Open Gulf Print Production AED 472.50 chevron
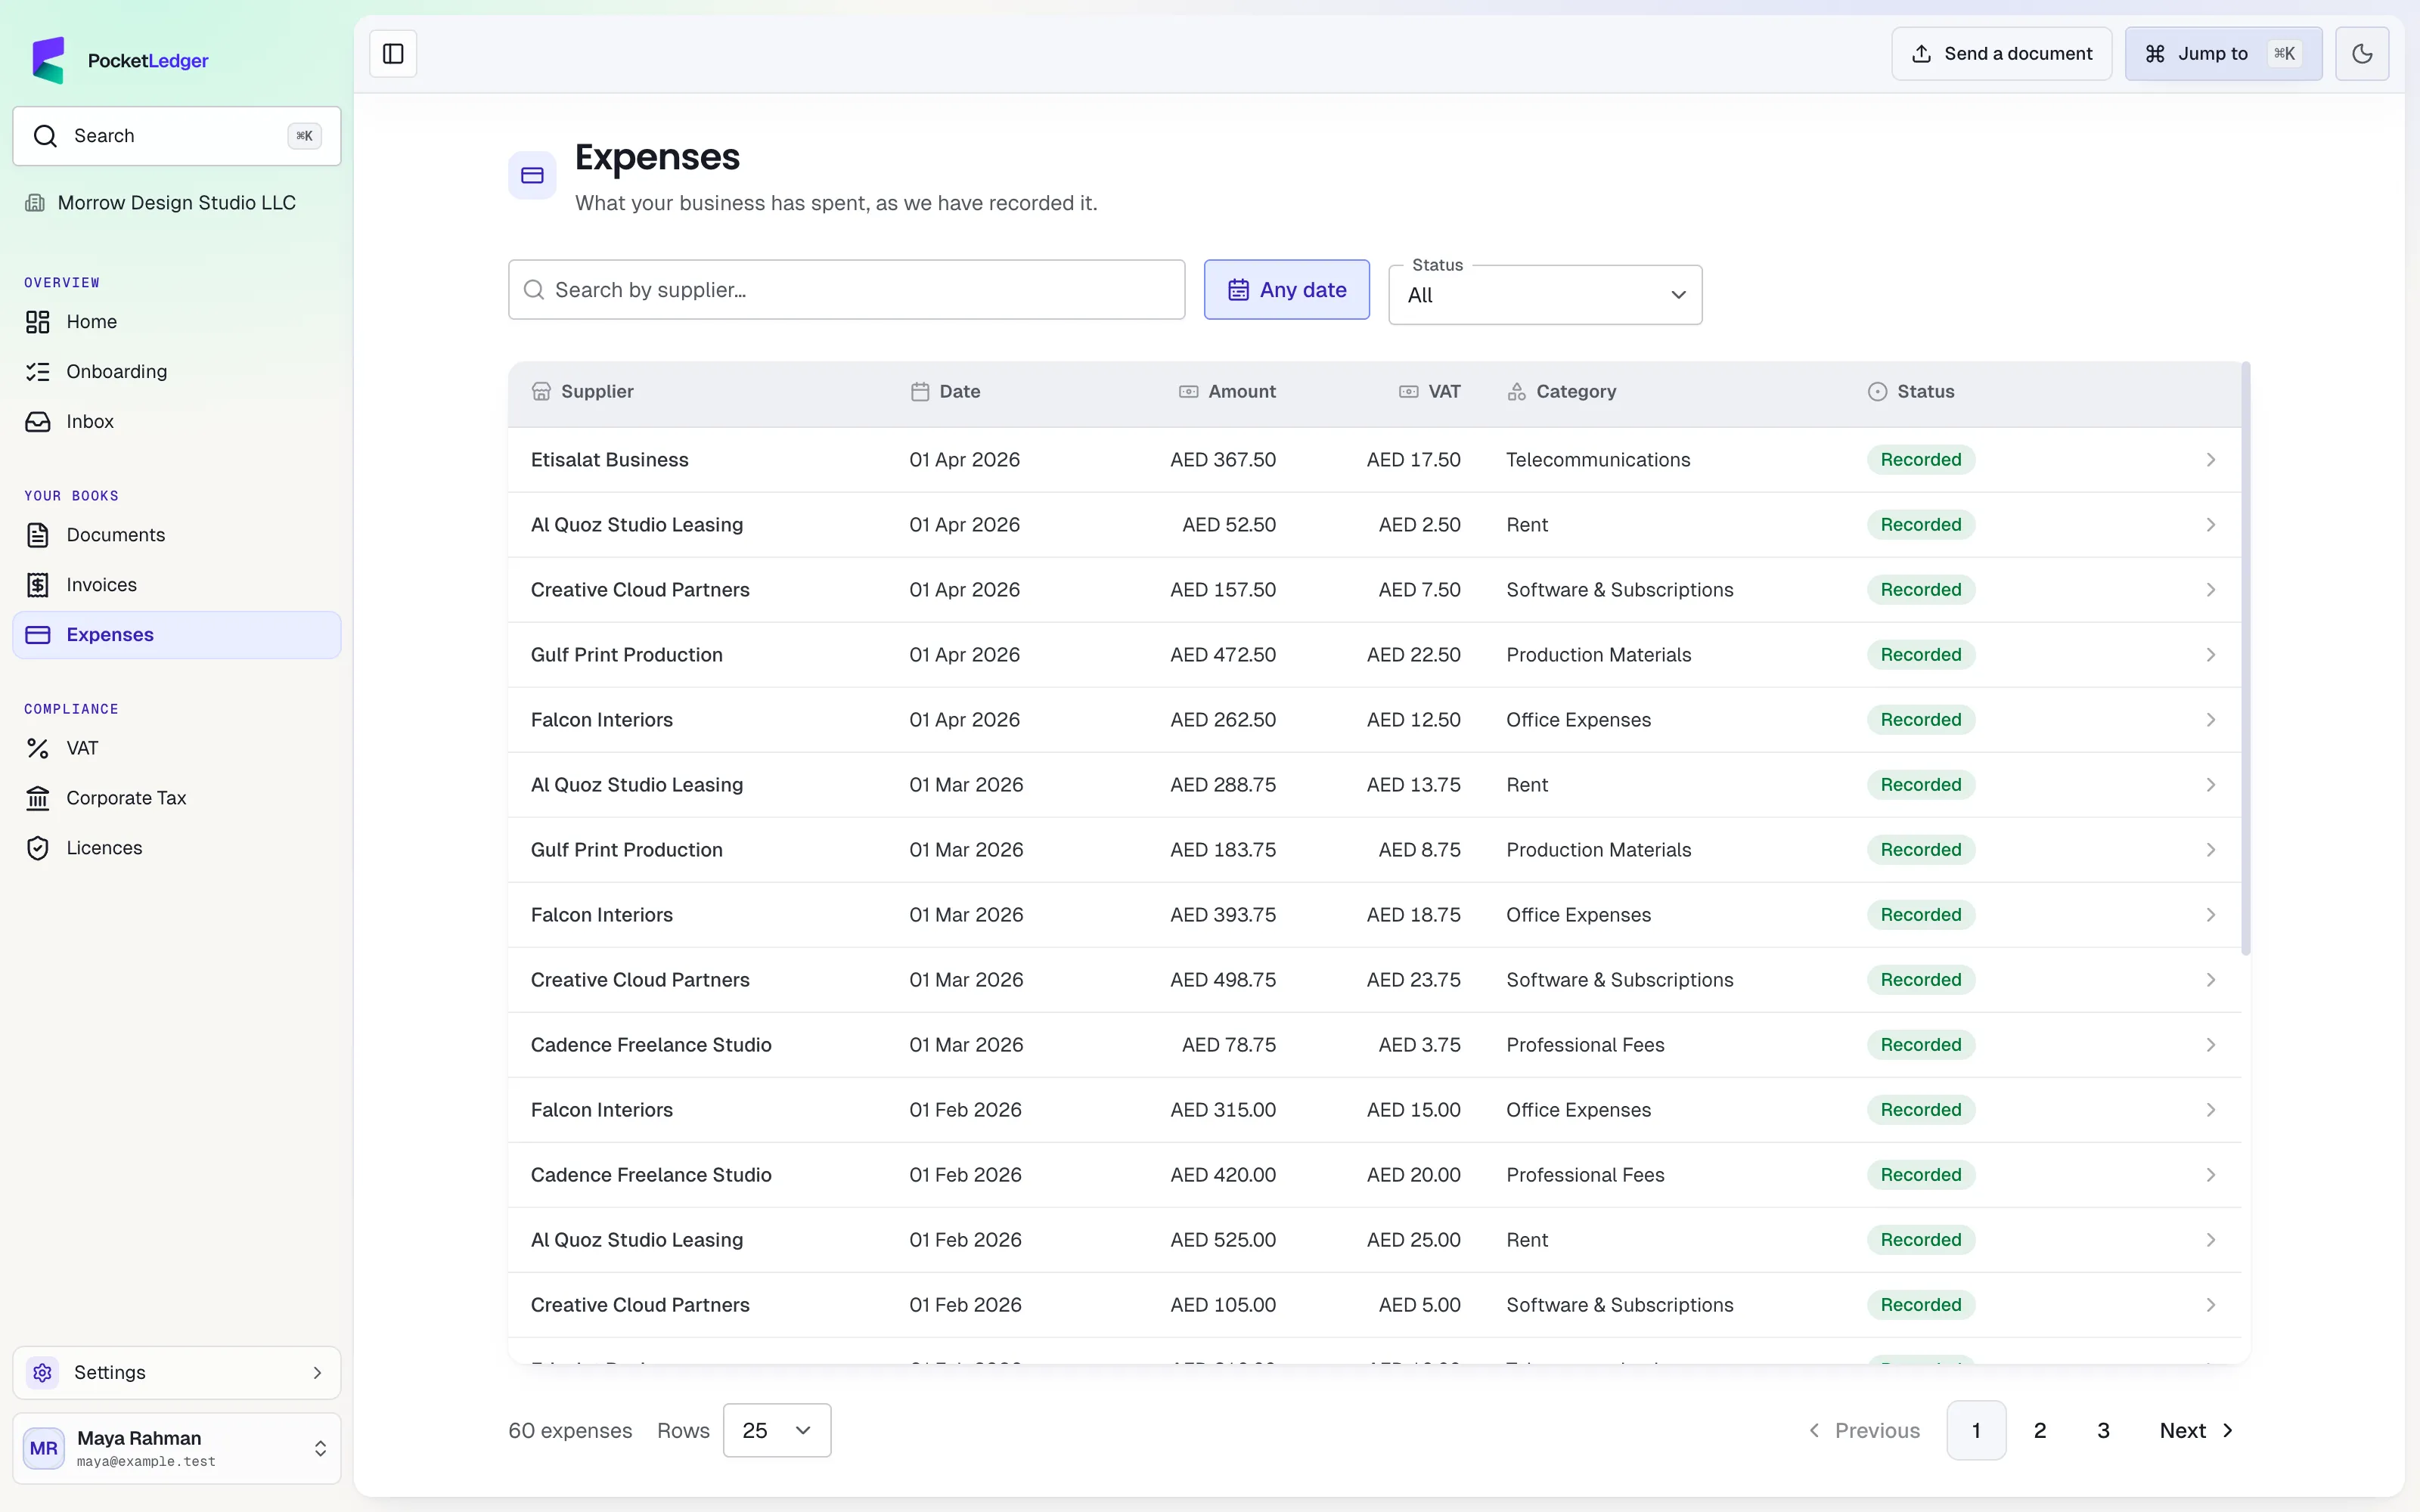Image resolution: width=2420 pixels, height=1512 pixels. (x=2211, y=655)
